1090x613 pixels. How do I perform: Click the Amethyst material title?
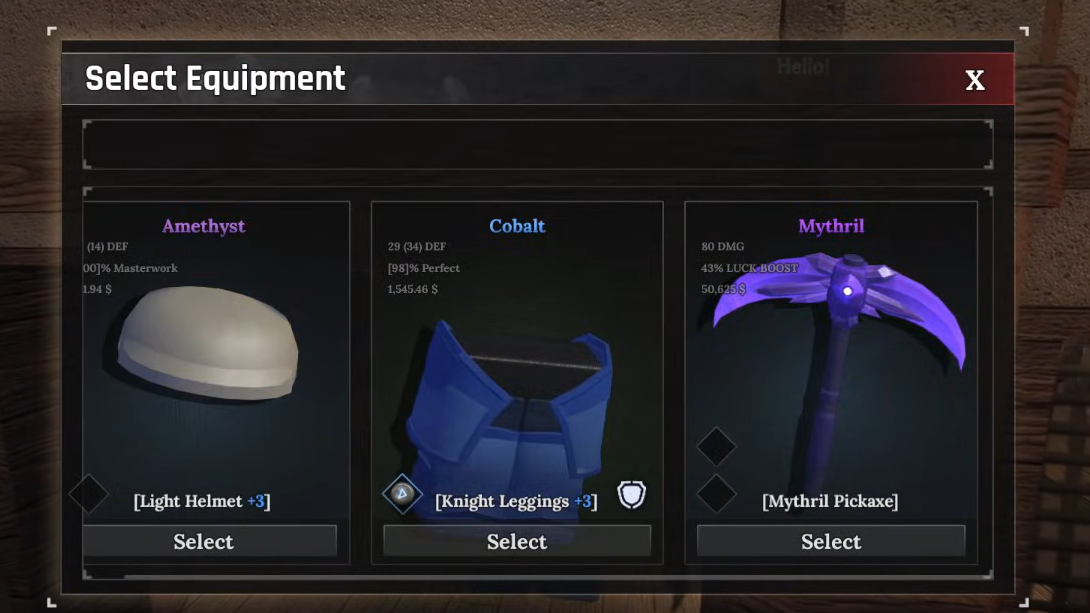click(x=203, y=226)
